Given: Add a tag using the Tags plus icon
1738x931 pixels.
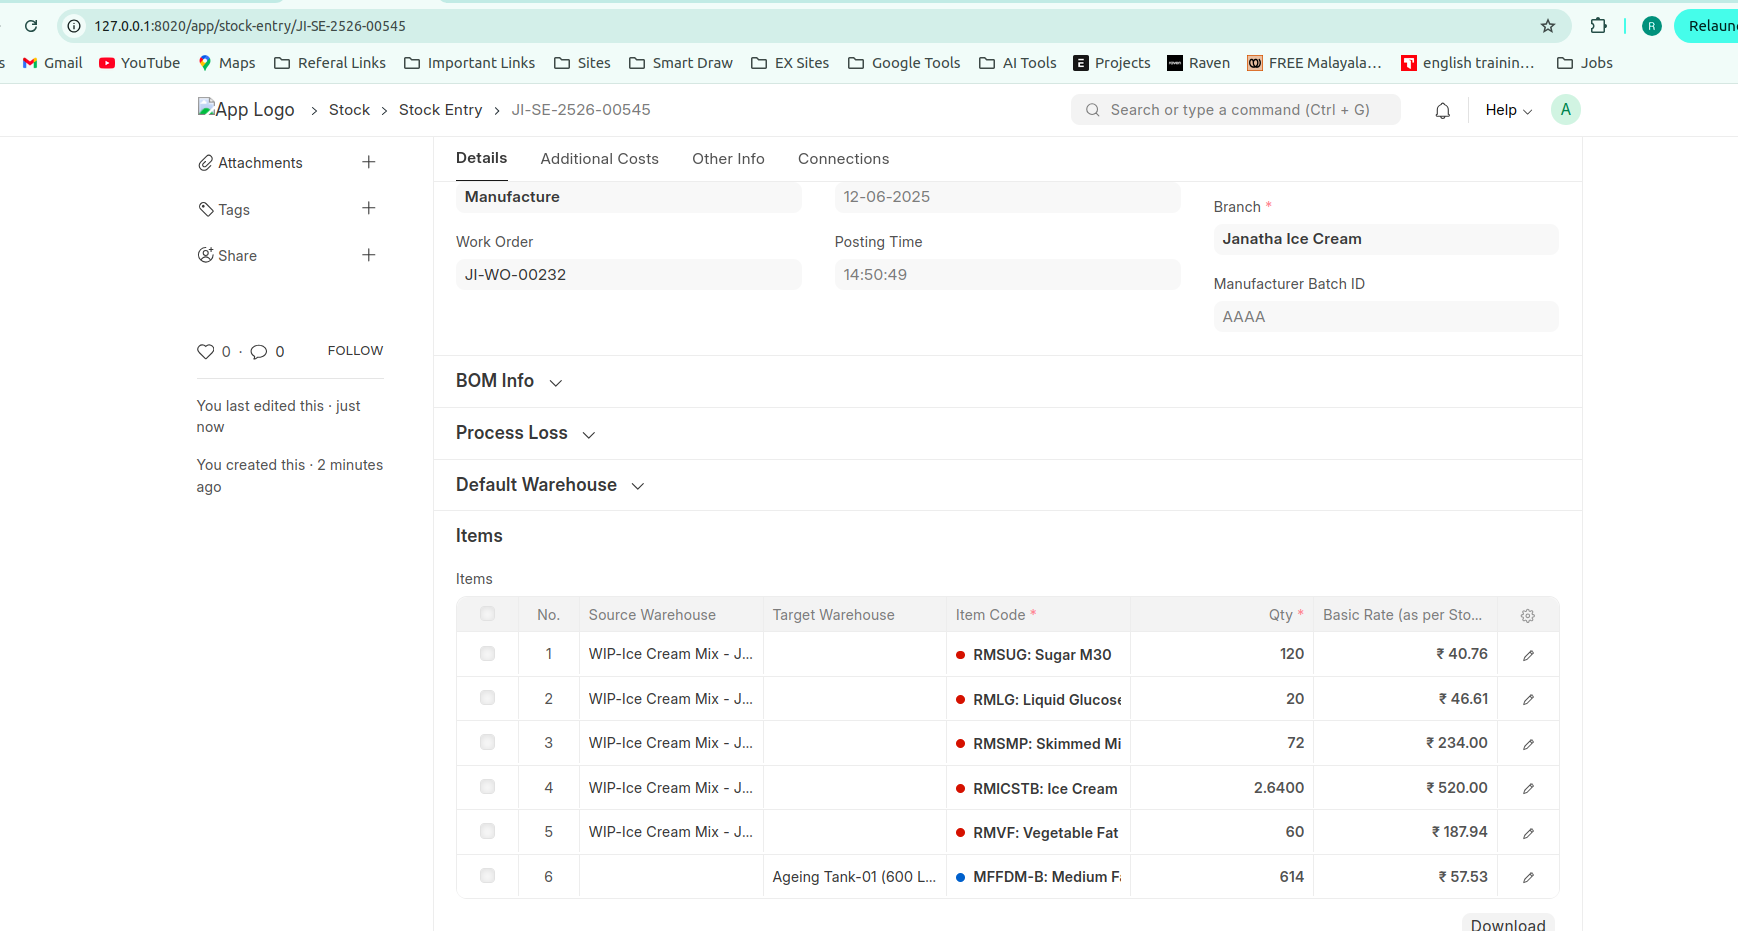Looking at the screenshot, I should pyautogui.click(x=368, y=208).
